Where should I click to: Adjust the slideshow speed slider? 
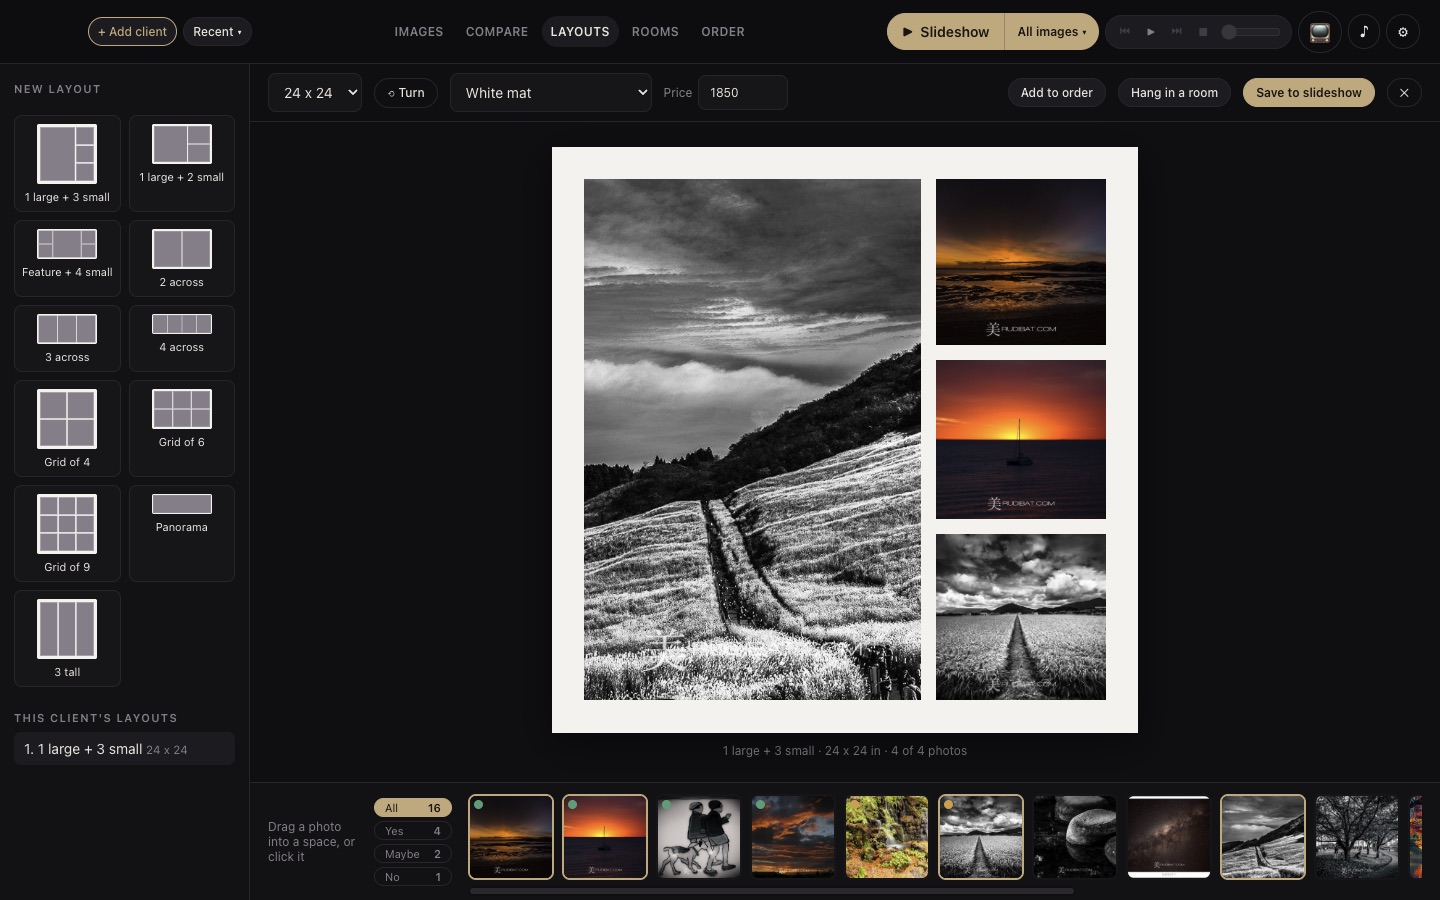click(x=1250, y=32)
